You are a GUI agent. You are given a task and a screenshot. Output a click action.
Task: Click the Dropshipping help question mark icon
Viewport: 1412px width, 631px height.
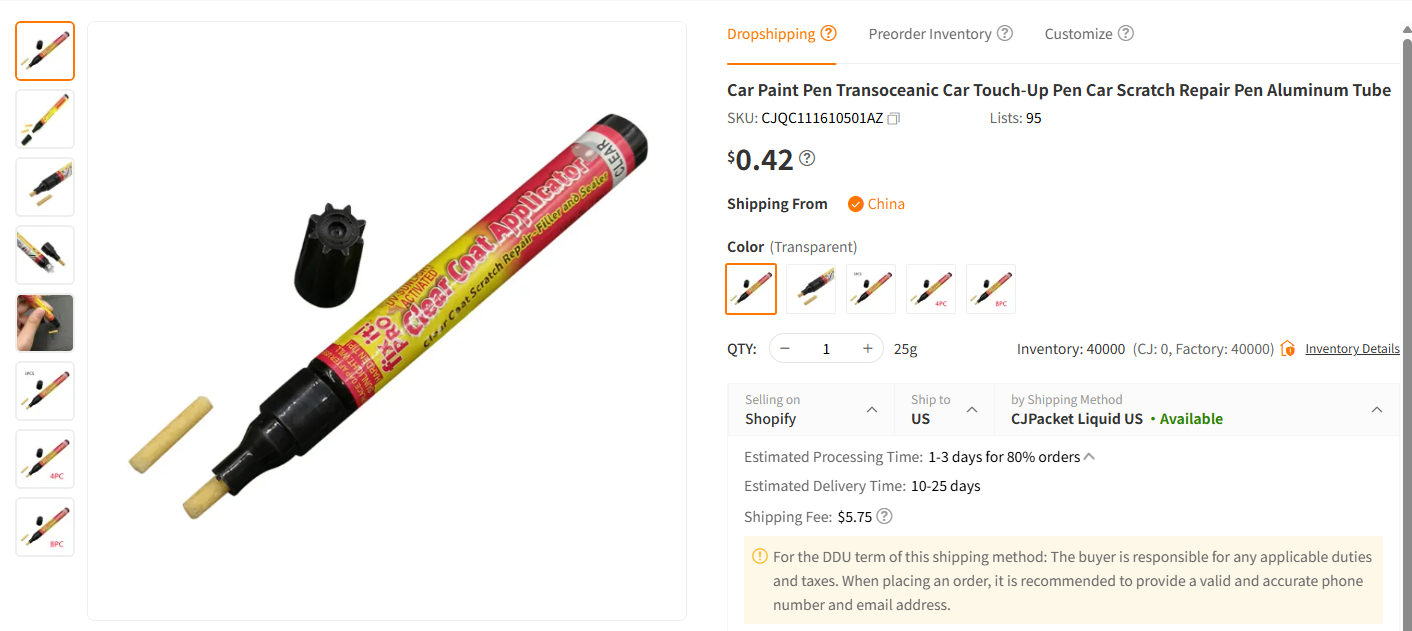830,32
